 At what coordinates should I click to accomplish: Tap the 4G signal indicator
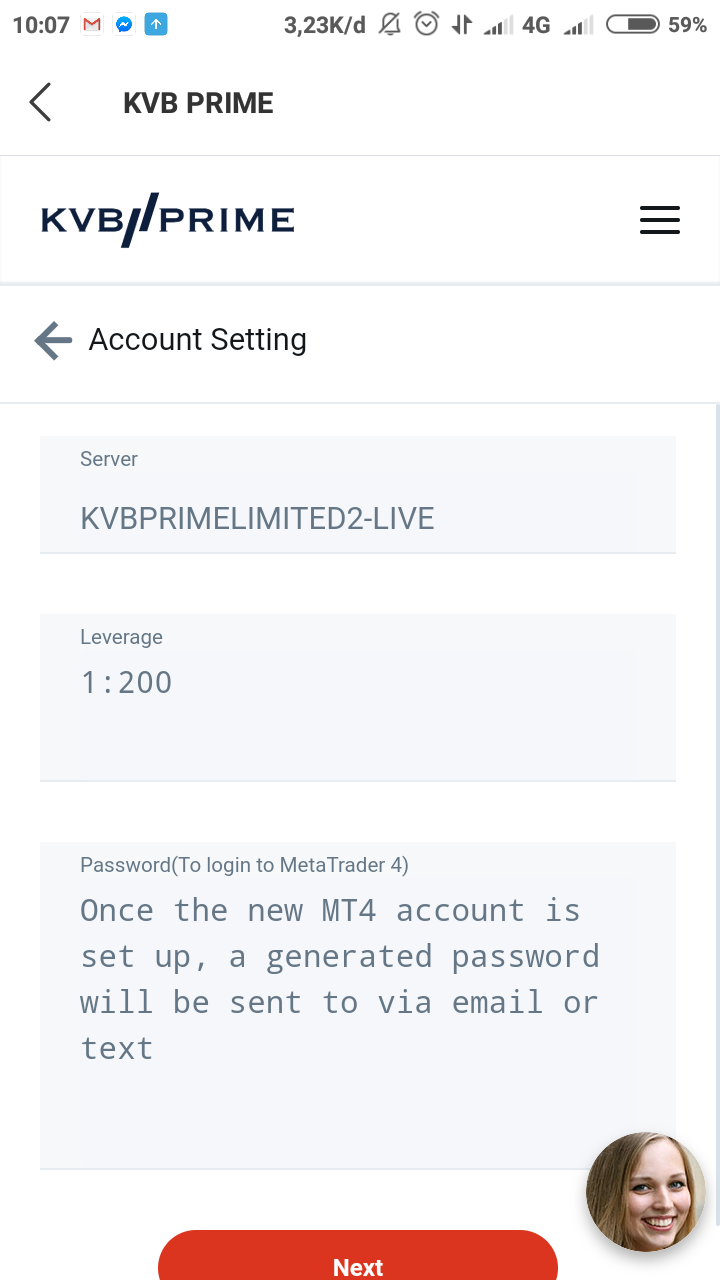537,25
